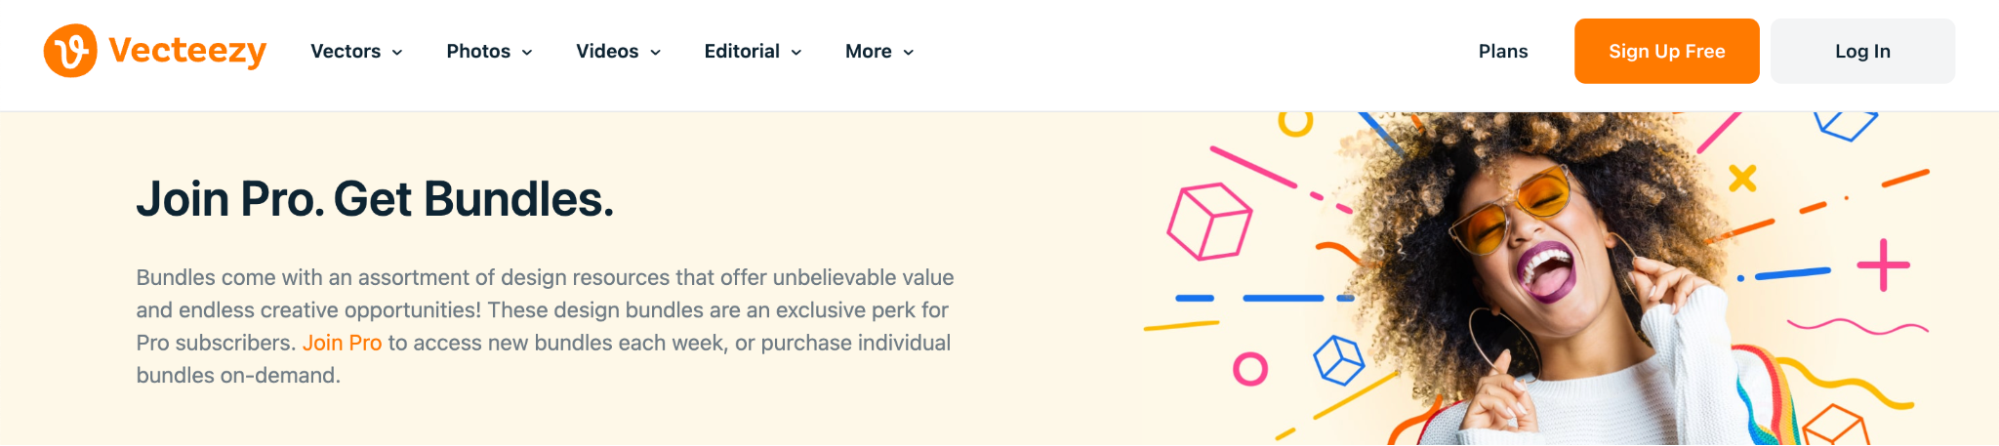The height and width of the screenshot is (446, 1999).
Task: Click the Vecteezy orange circle logo icon
Action: tap(70, 51)
